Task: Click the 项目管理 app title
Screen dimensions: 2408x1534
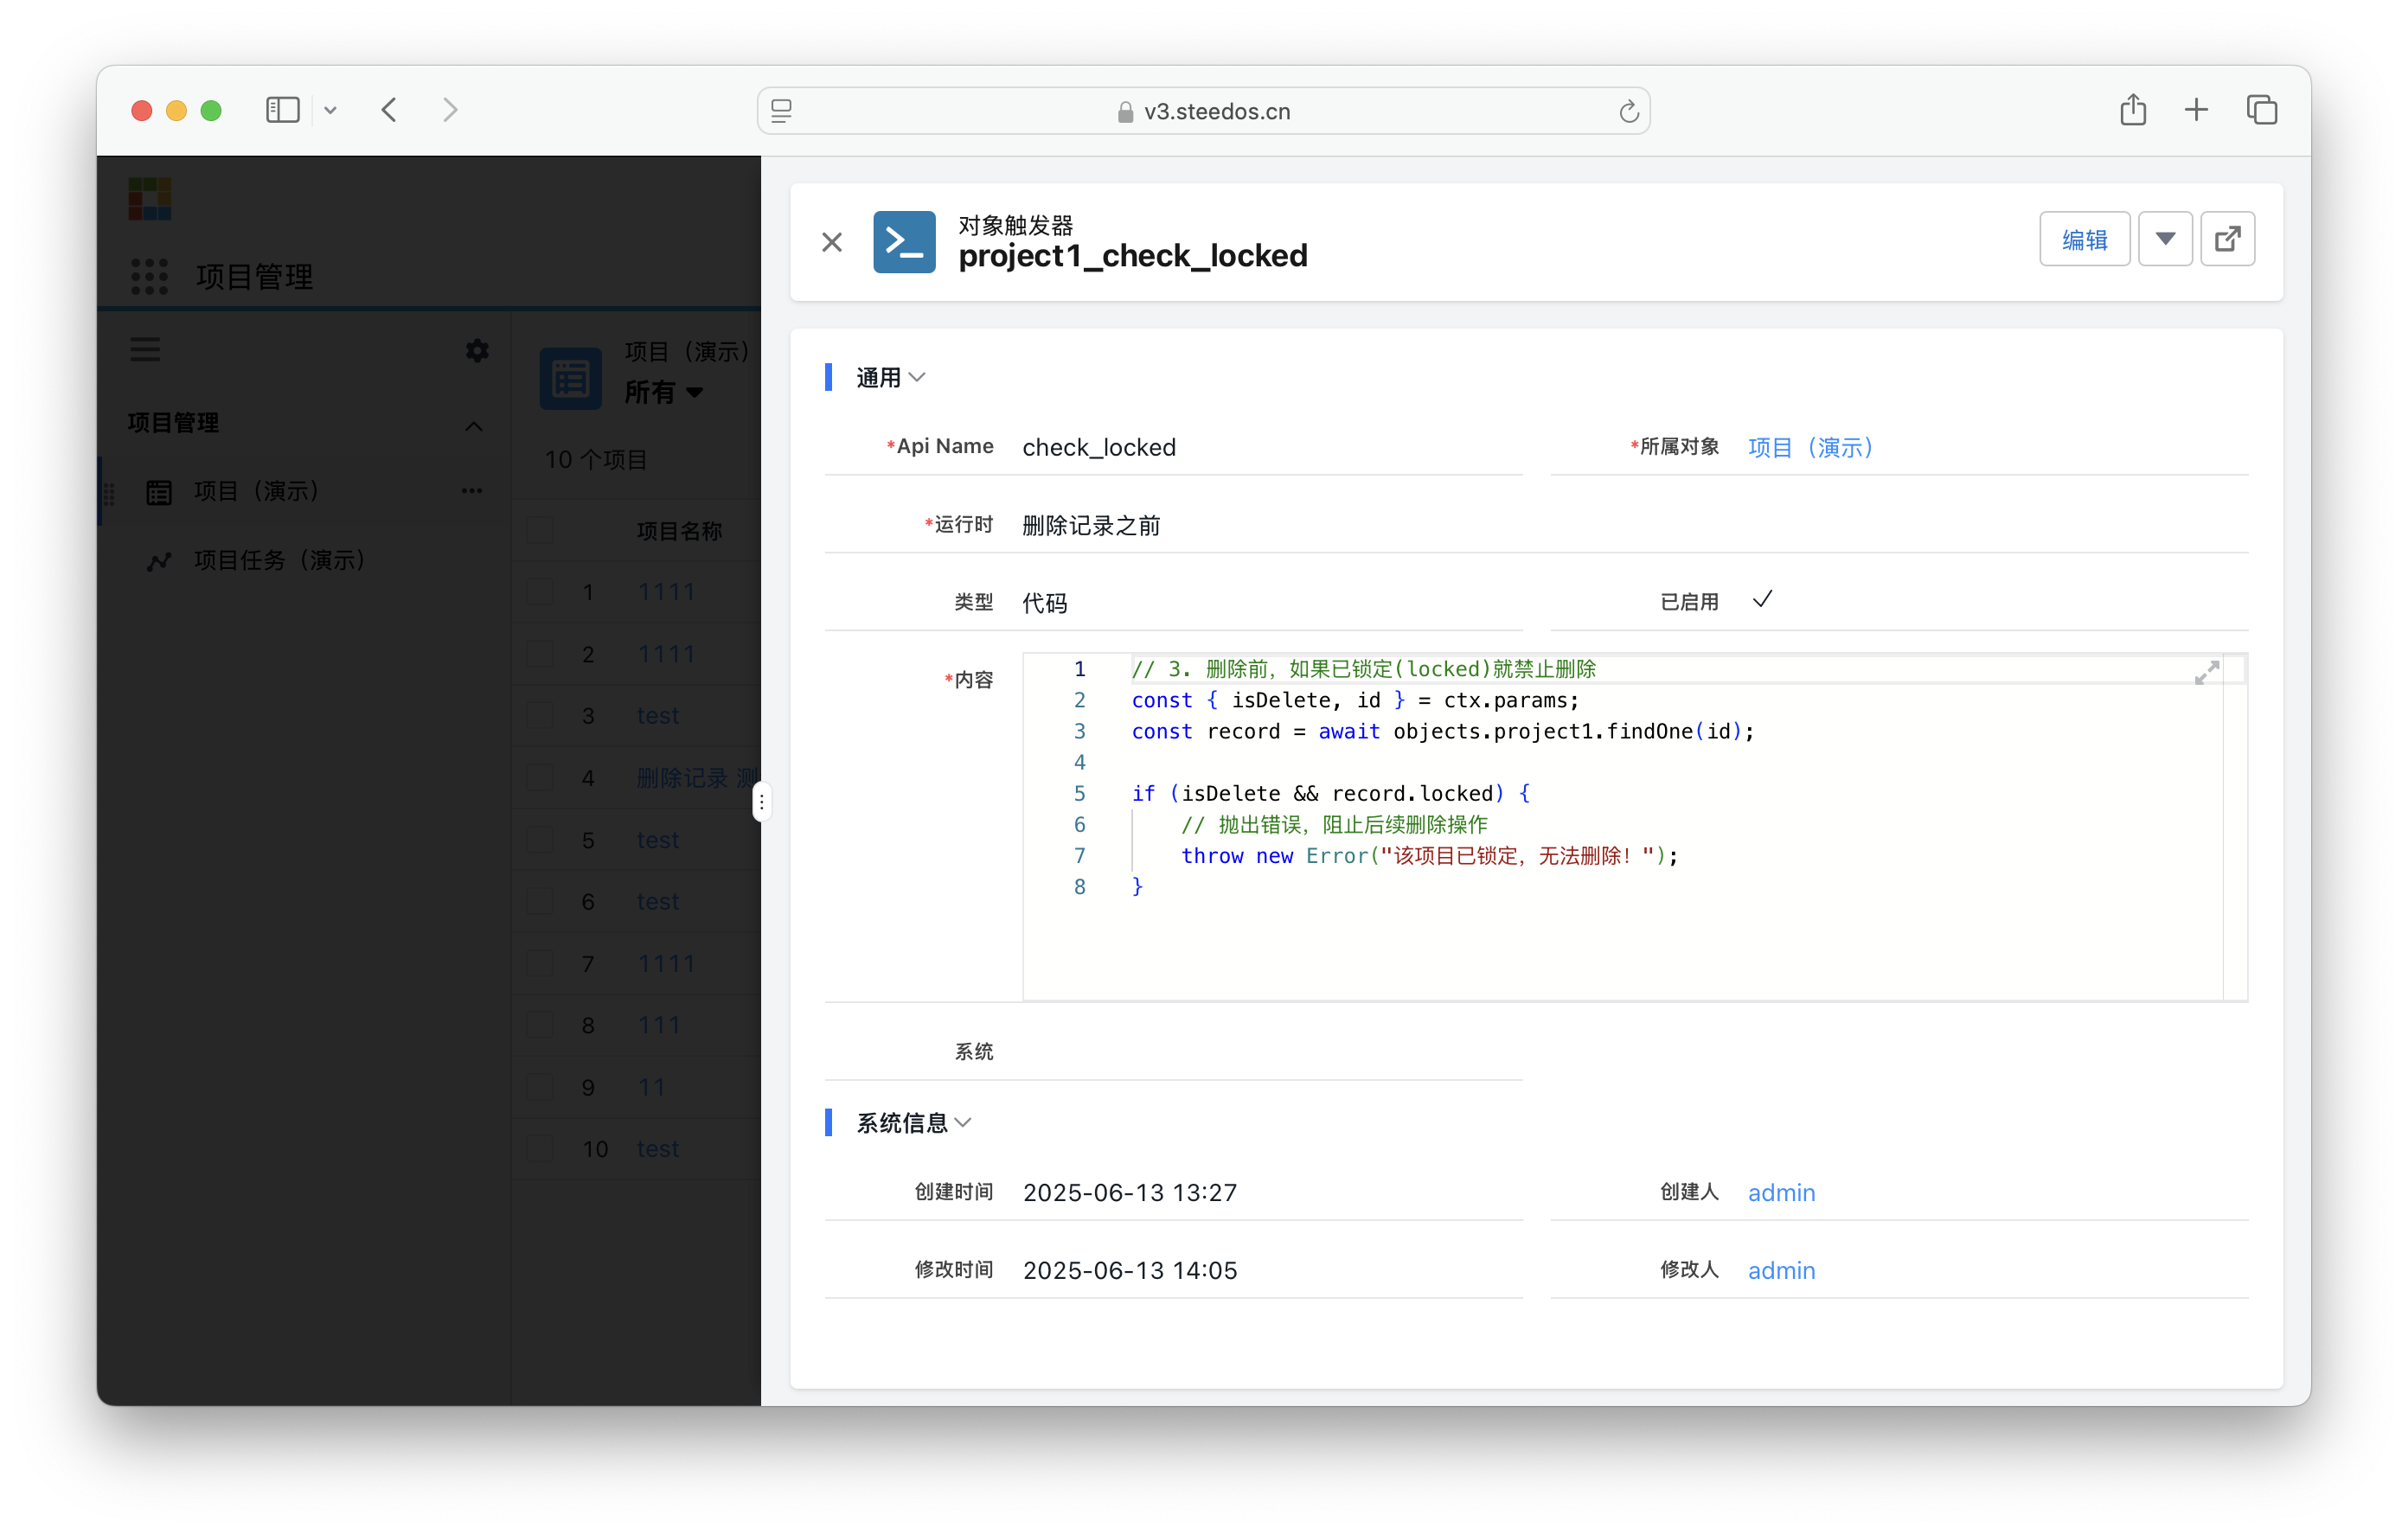Action: (254, 277)
